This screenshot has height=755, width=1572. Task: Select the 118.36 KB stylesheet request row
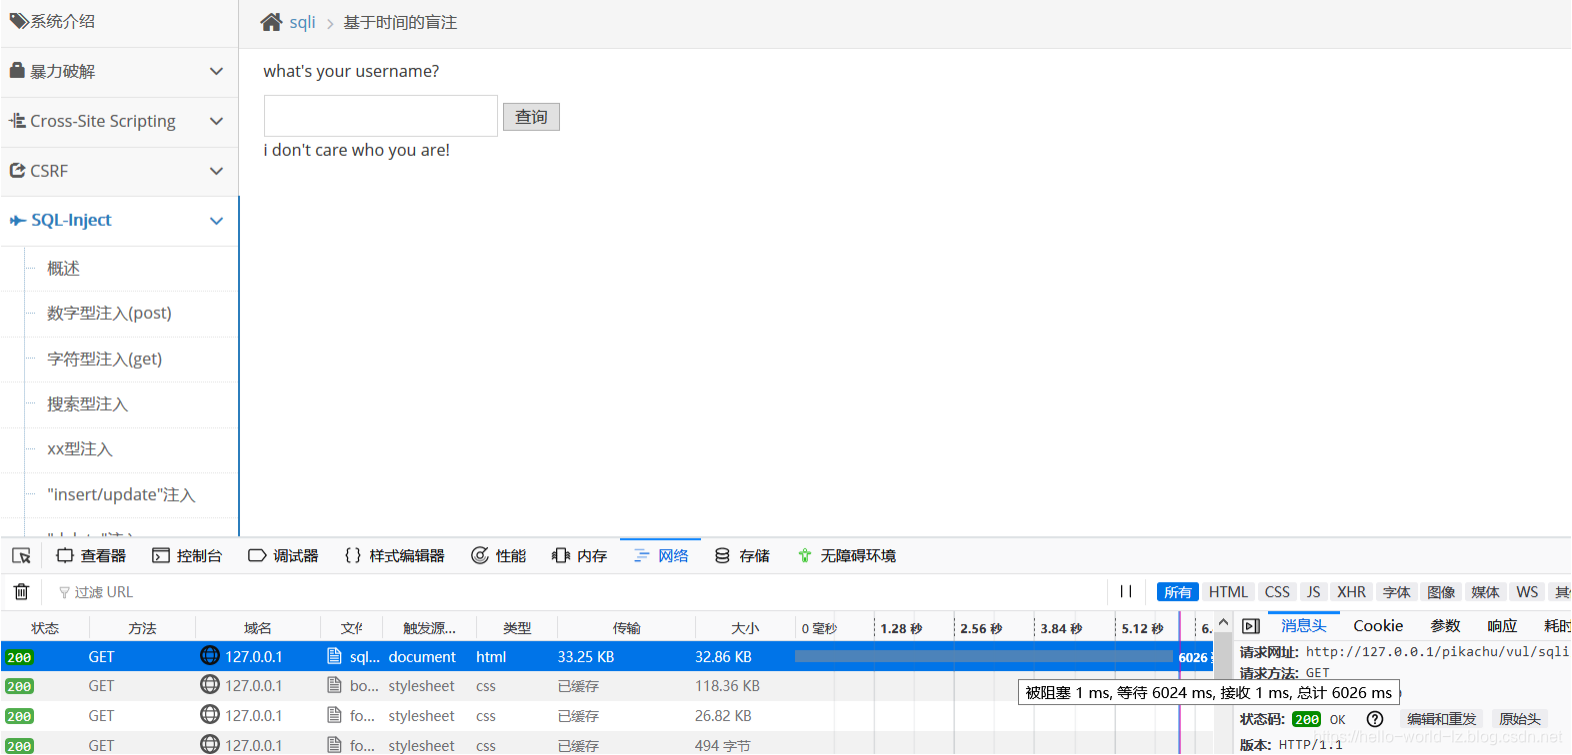[x=607, y=686]
